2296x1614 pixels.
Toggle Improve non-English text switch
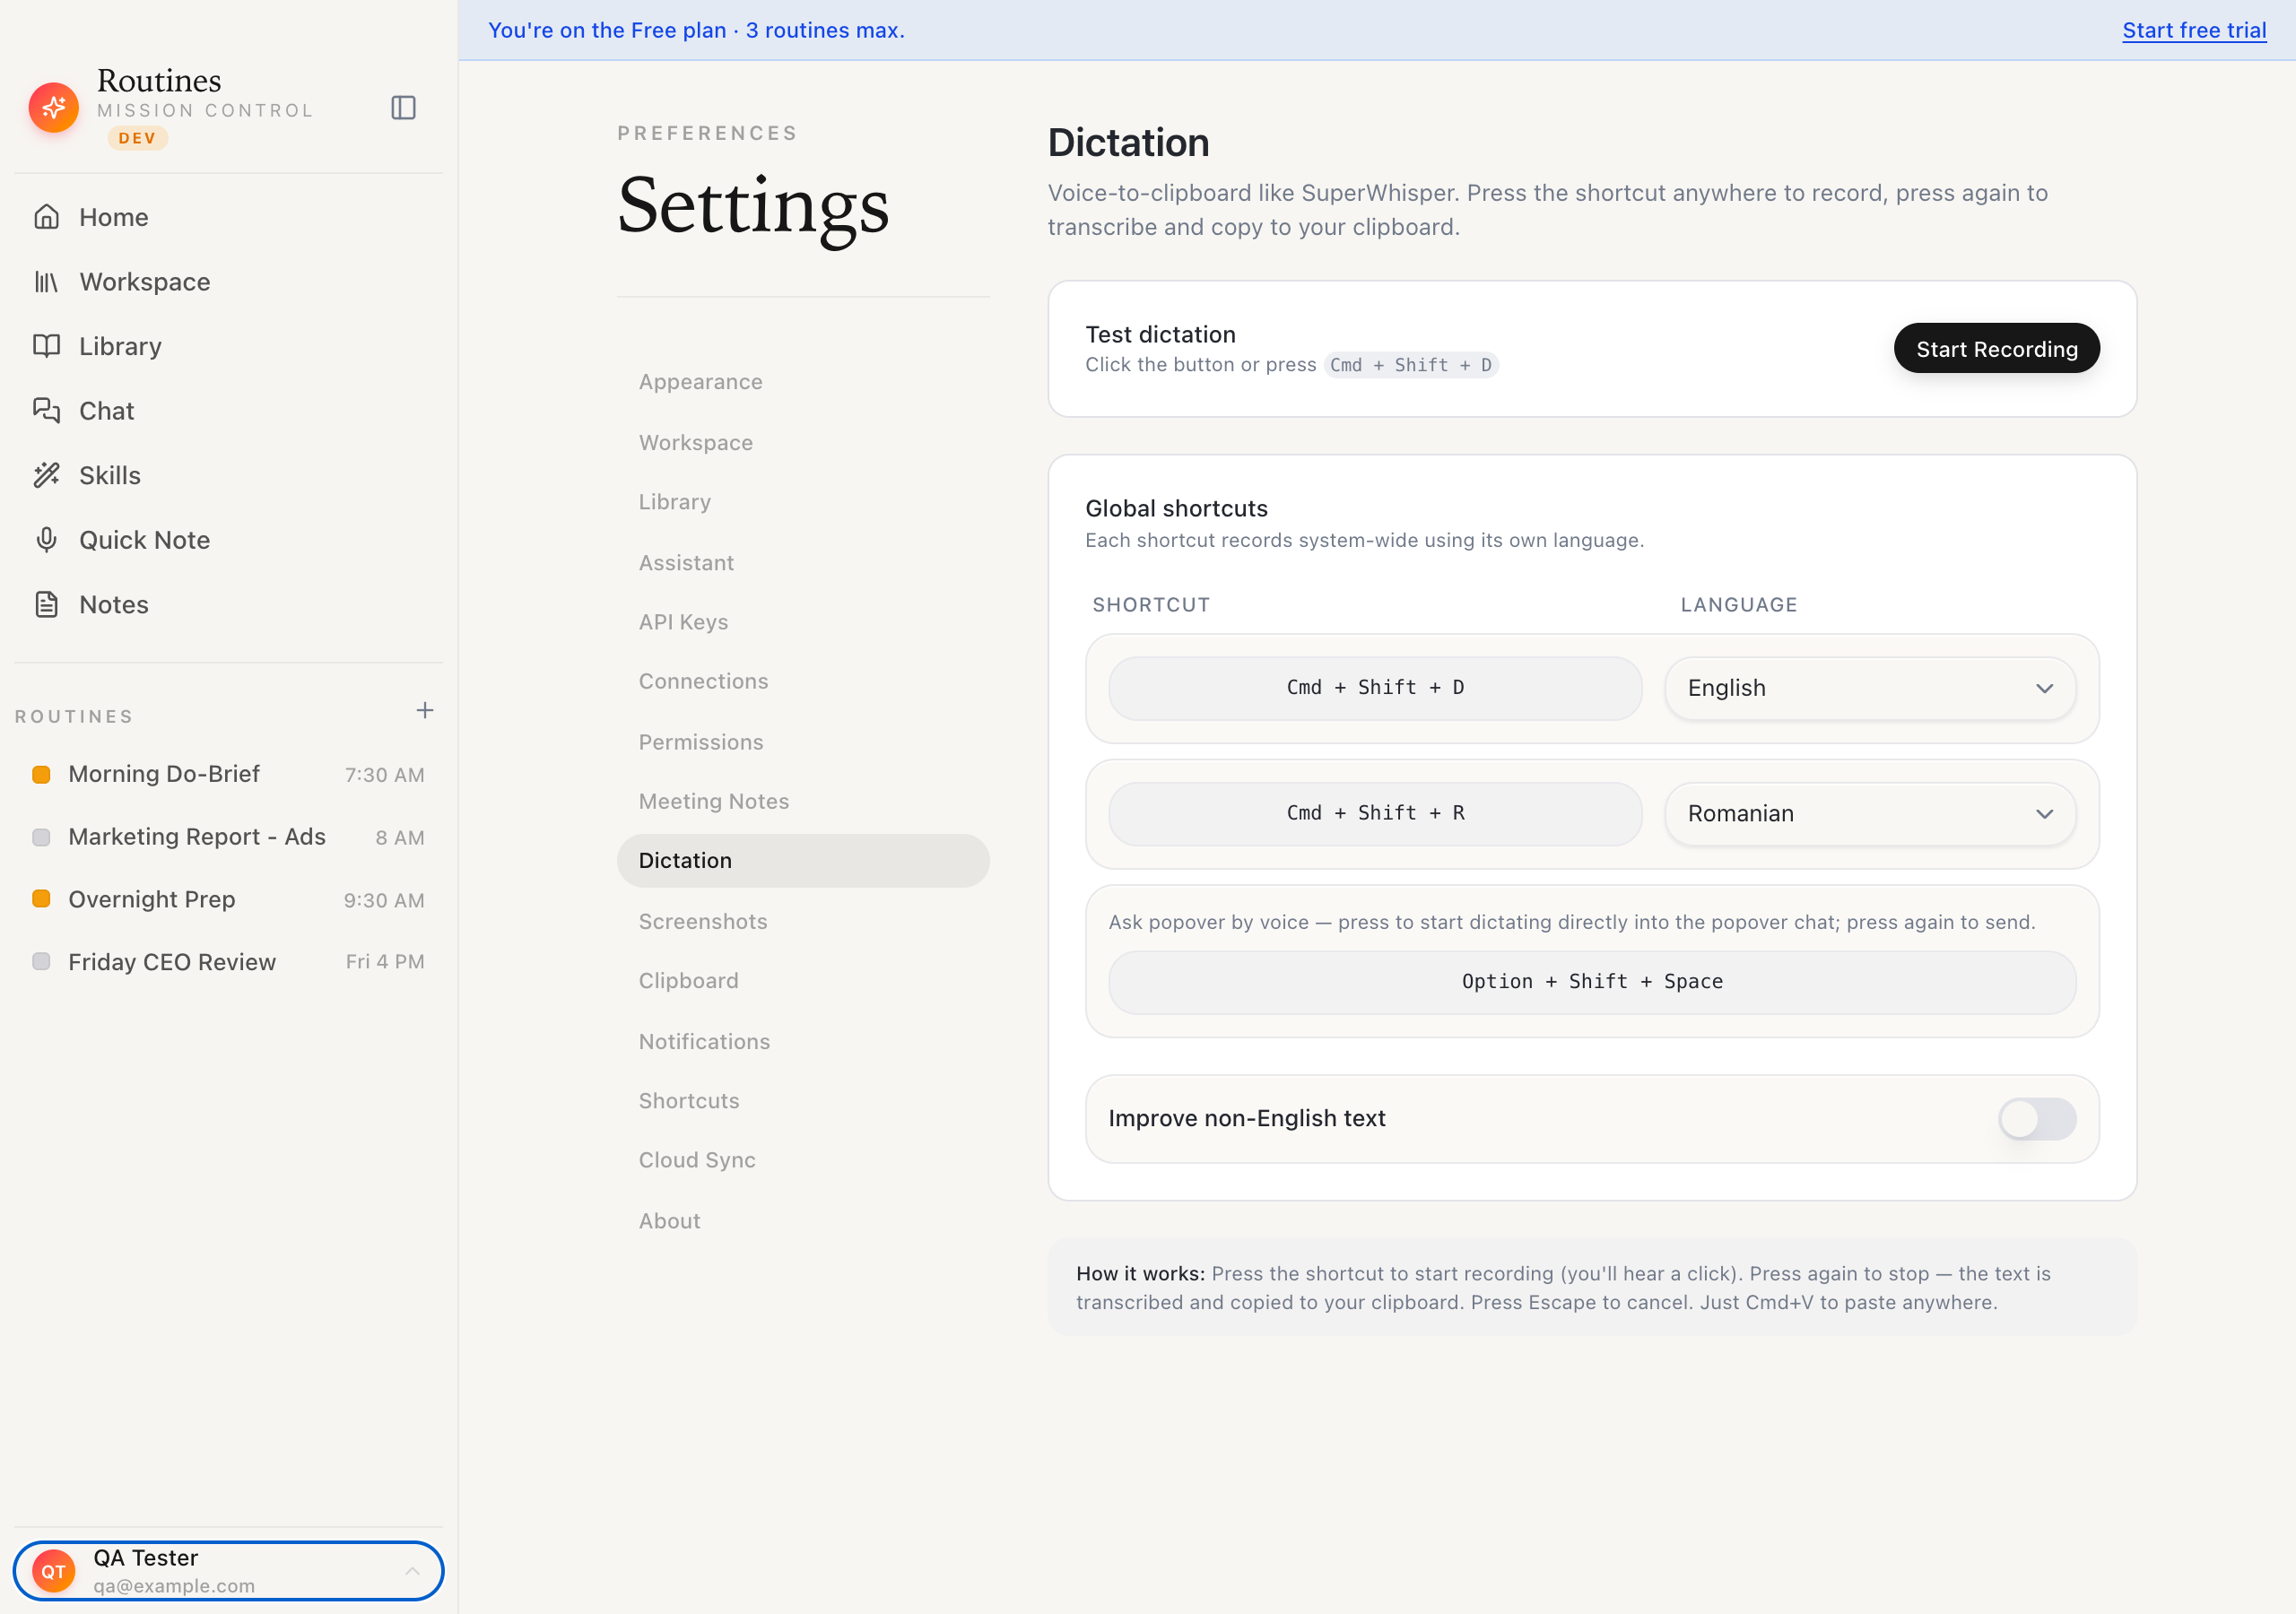point(2037,1119)
